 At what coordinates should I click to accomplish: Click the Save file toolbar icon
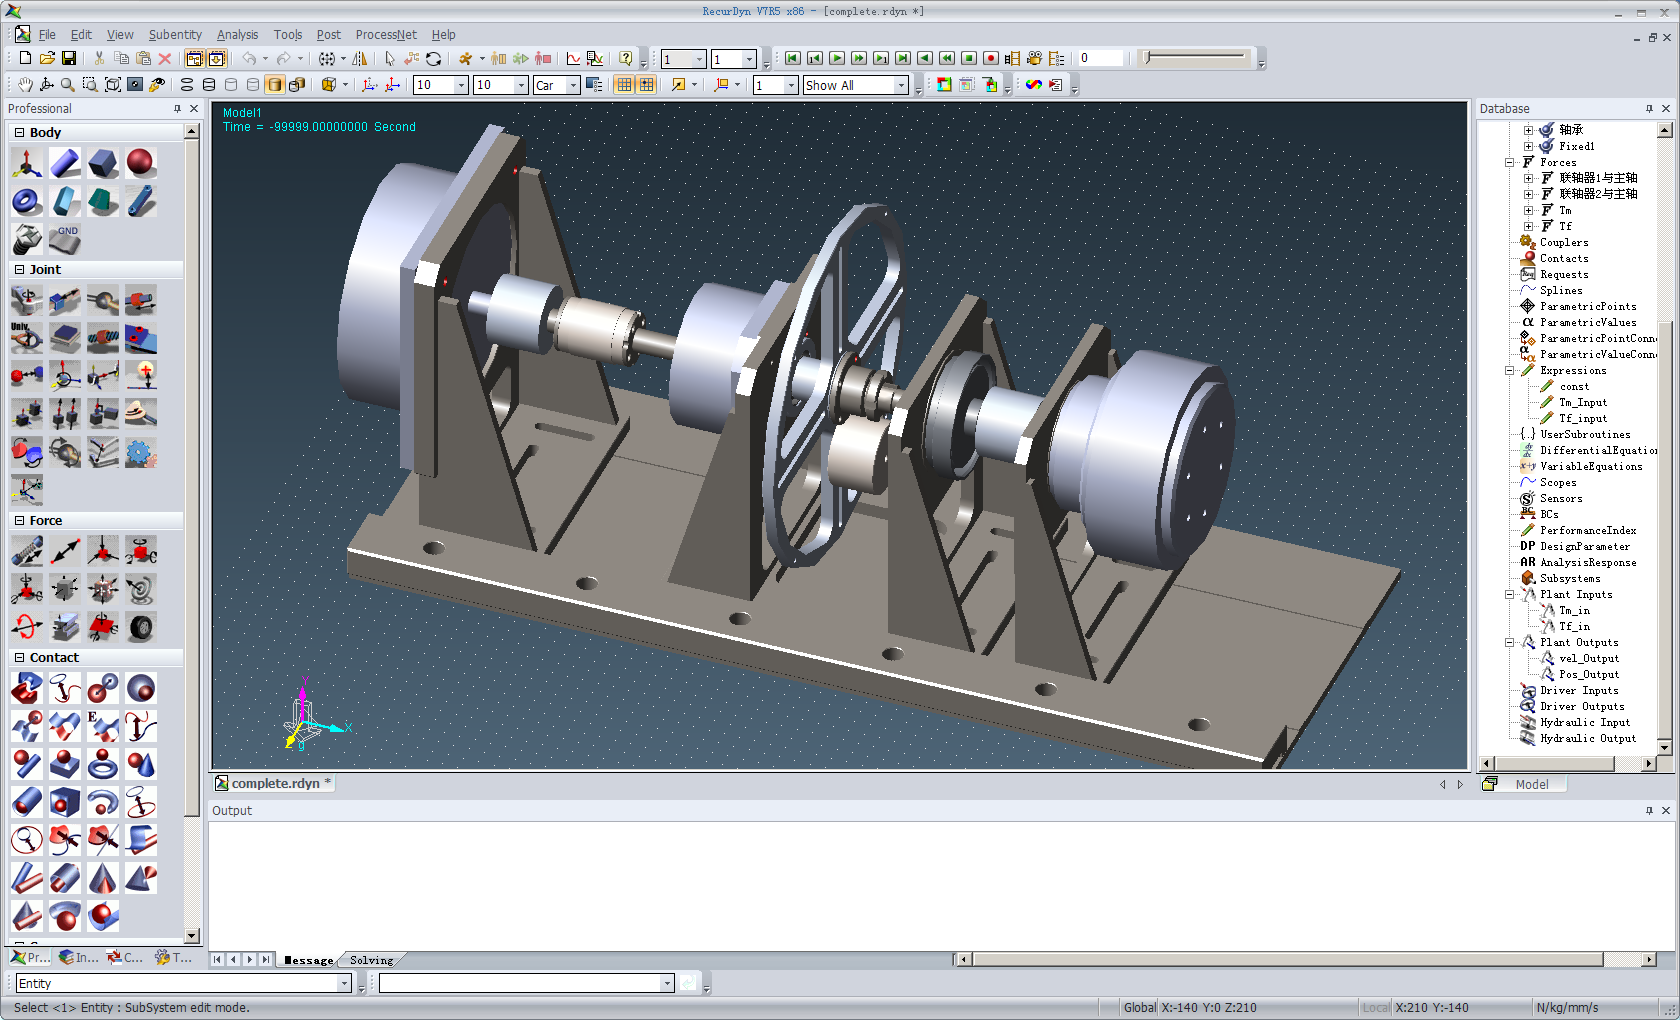pyautogui.click(x=69, y=59)
